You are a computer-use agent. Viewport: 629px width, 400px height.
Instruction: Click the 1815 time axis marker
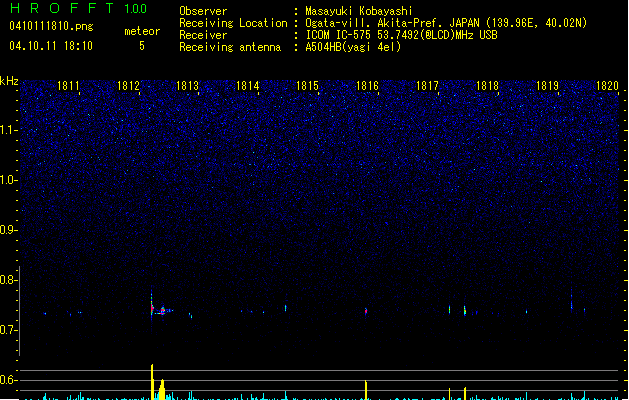pyautogui.click(x=307, y=86)
